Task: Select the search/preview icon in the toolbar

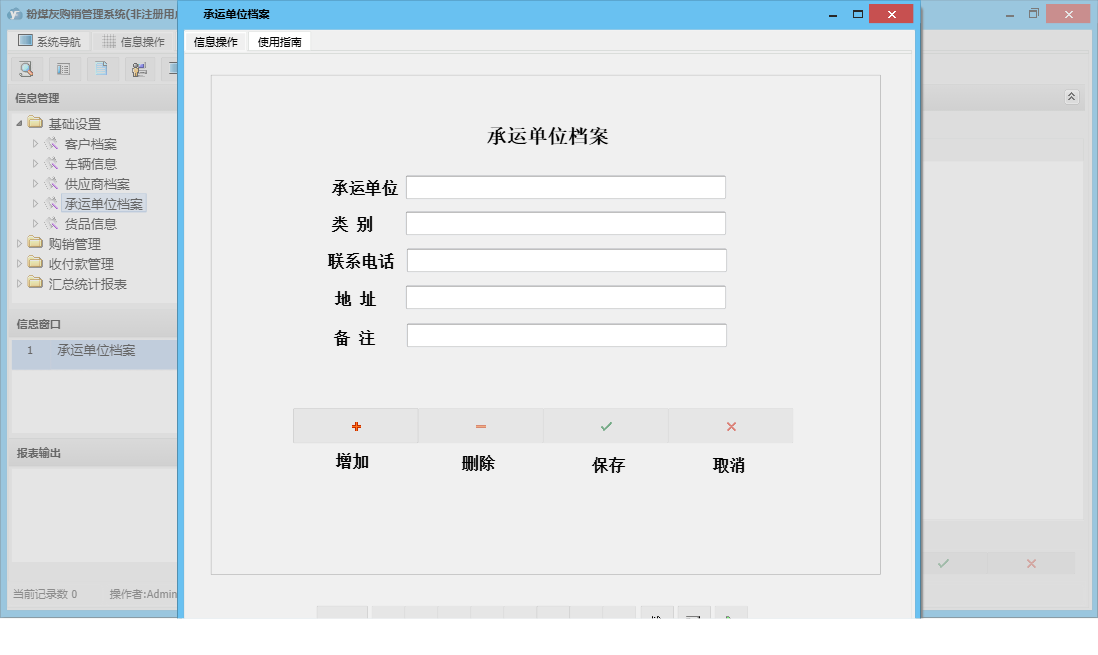Action: click(x=26, y=68)
